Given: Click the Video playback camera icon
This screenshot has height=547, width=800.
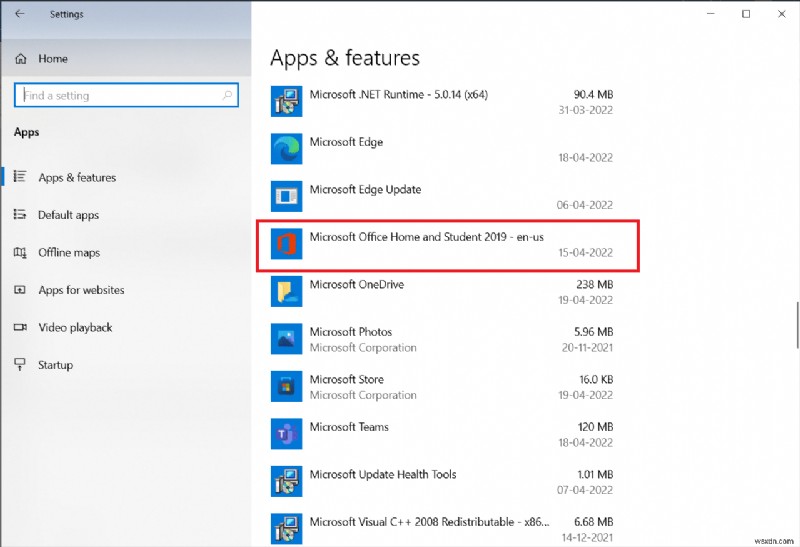Looking at the screenshot, I should (x=20, y=327).
